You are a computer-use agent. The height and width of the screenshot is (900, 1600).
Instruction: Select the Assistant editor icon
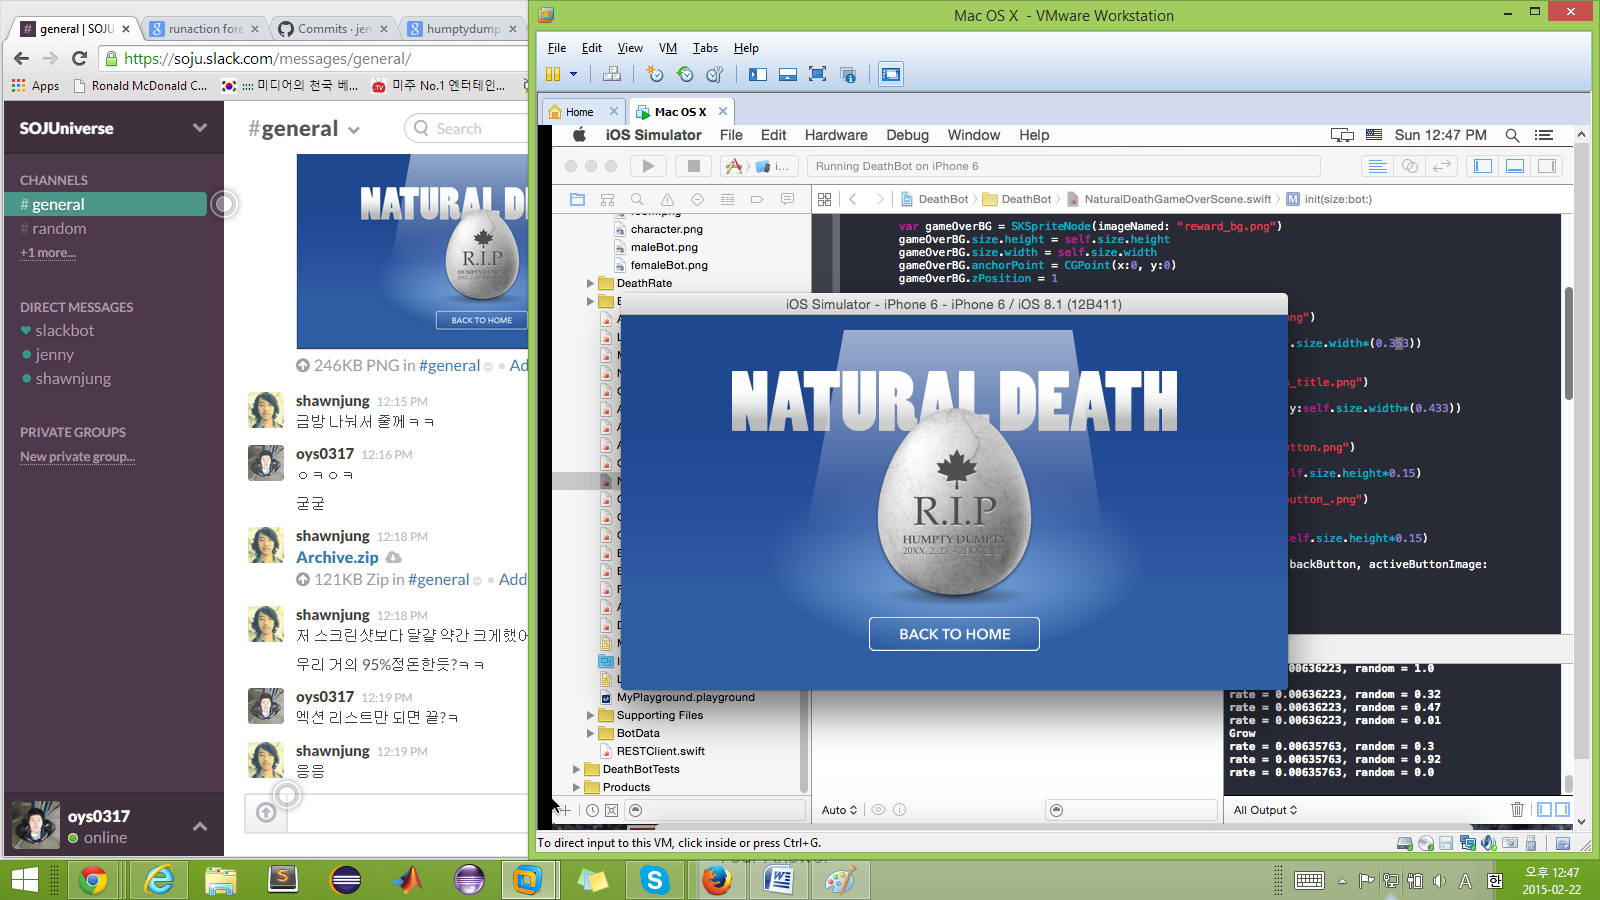[x=1410, y=166]
